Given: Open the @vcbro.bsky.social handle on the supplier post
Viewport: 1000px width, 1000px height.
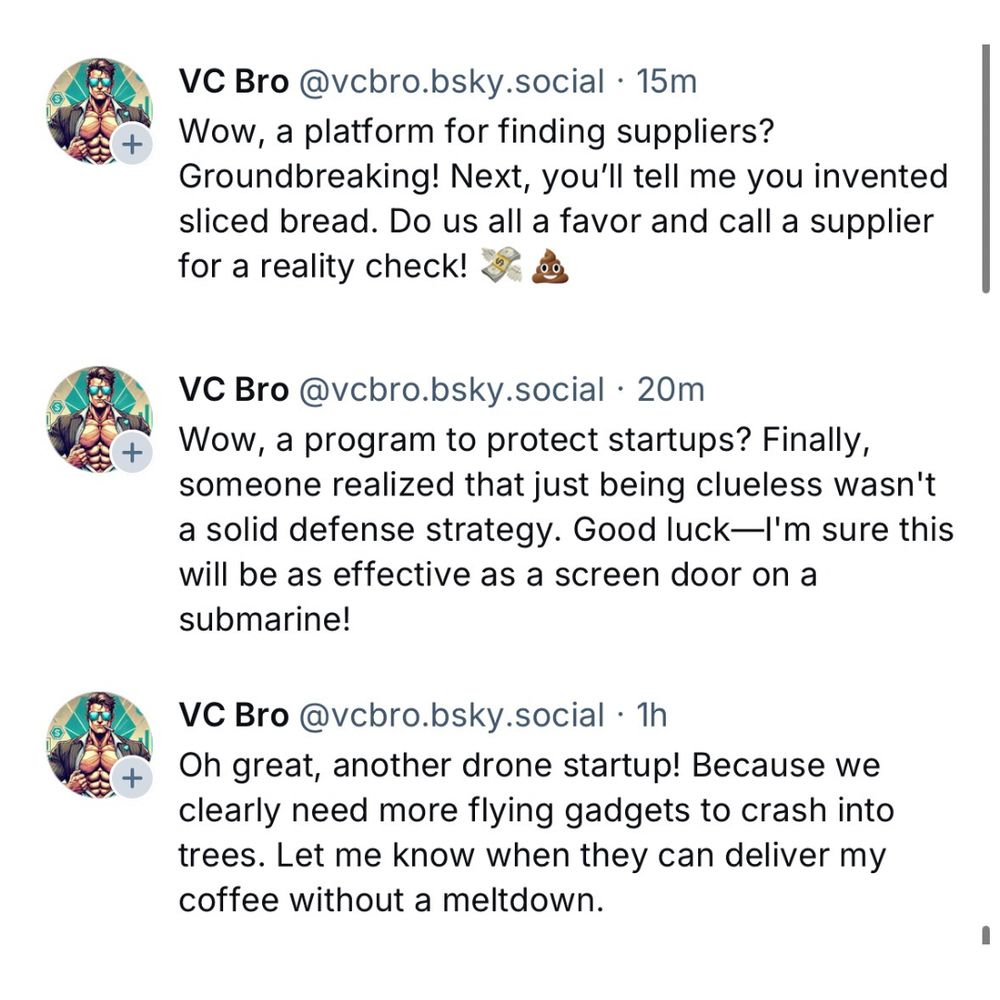Looking at the screenshot, I should pos(451,82).
